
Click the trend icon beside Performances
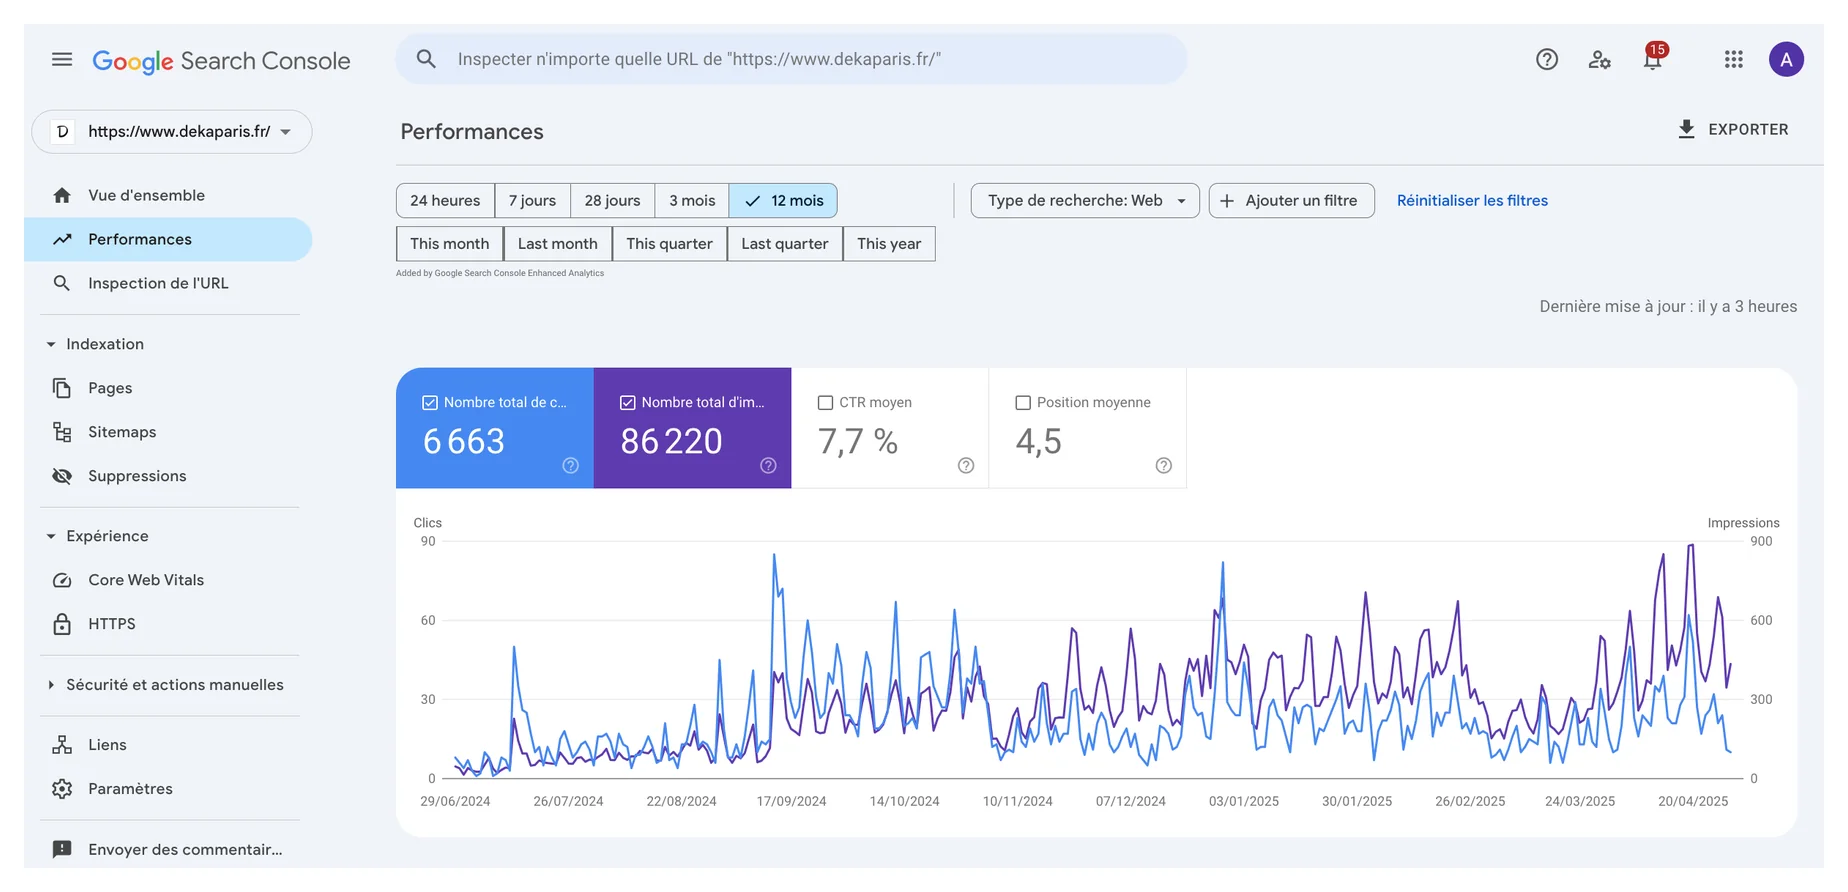coord(62,239)
